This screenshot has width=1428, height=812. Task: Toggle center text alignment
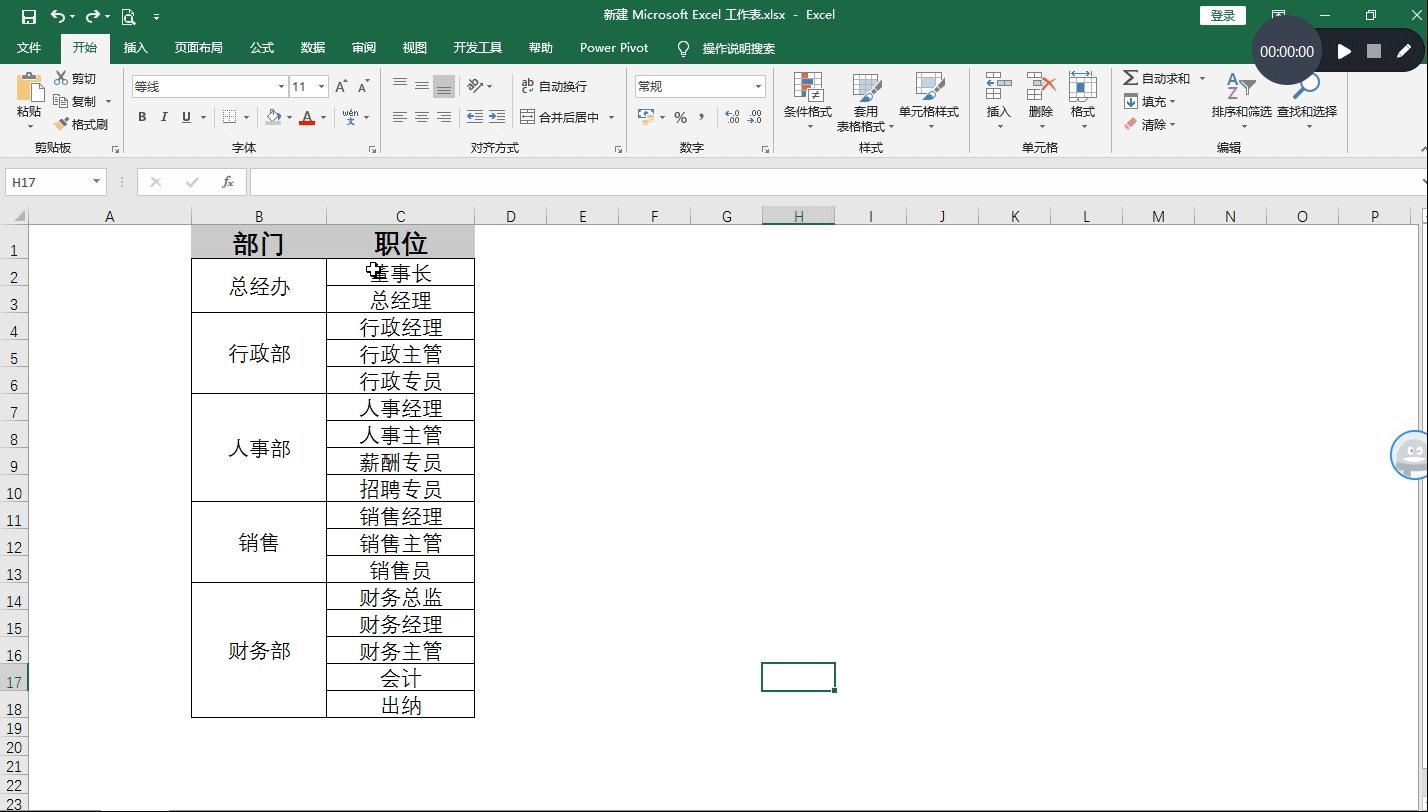[421, 117]
